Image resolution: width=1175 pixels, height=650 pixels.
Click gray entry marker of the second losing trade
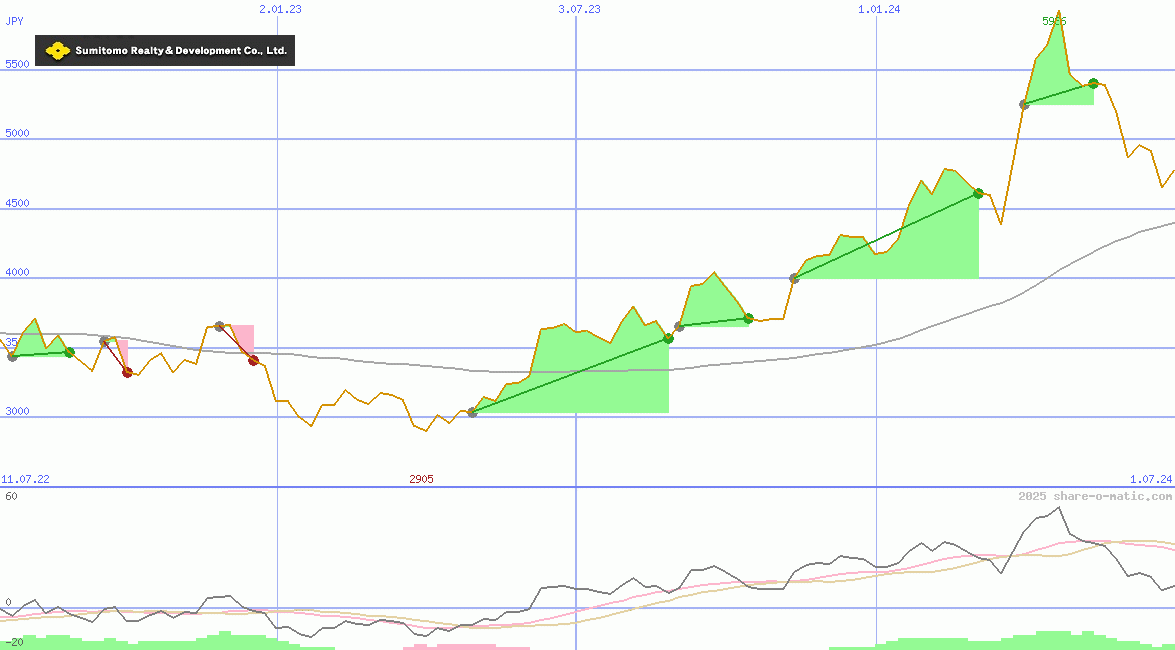point(220,326)
